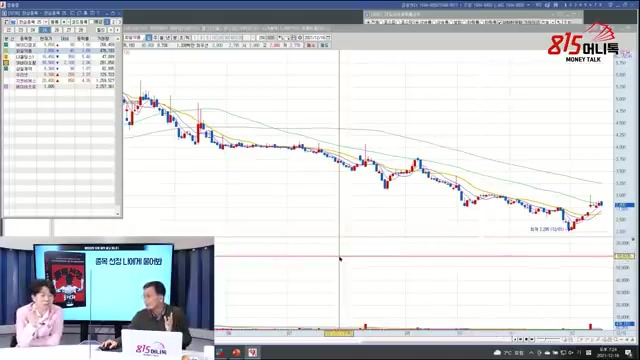This screenshot has height=360, width=640.
Task: Open the taskbar clock showing 2021-12-16
Action: click(608, 353)
